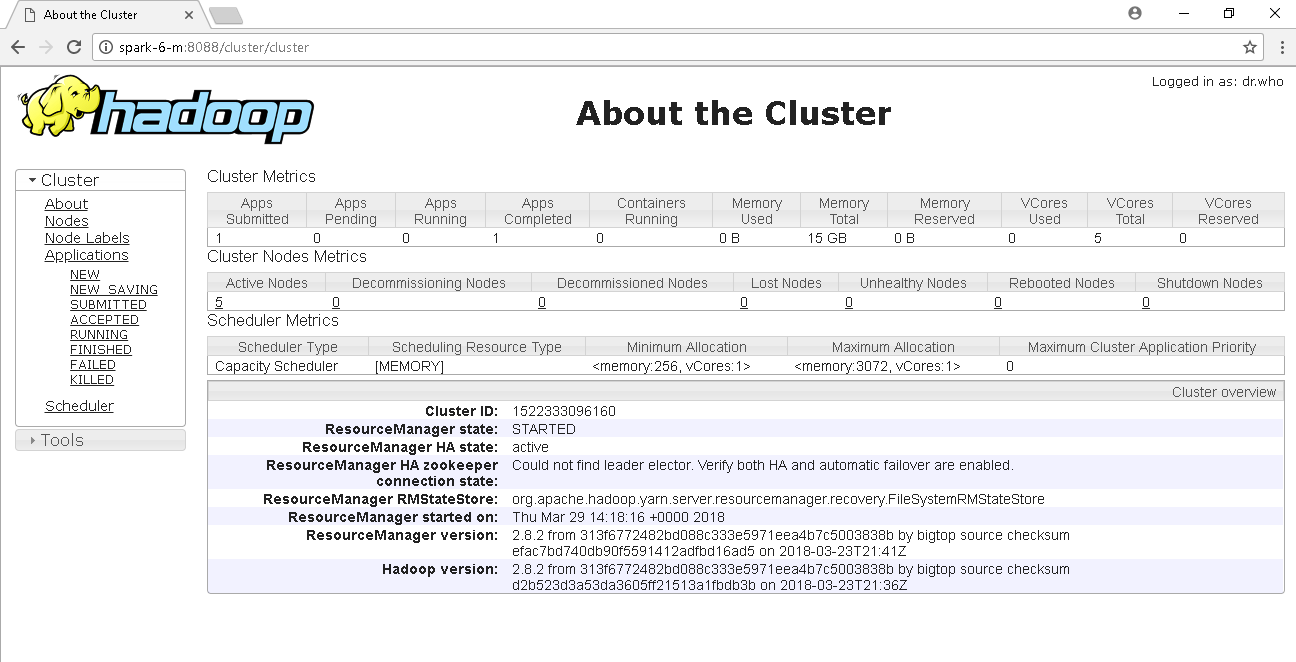This screenshot has height=662, width=1296.
Task: Click the Decommissioned Nodes count link
Action: [542, 302]
